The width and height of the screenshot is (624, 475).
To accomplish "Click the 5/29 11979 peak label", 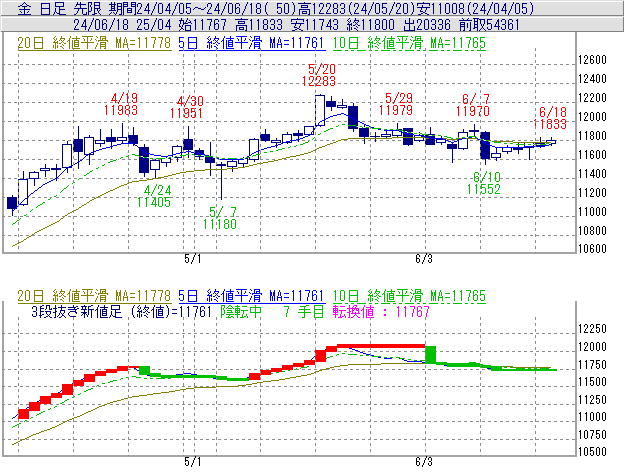I will pos(396,104).
